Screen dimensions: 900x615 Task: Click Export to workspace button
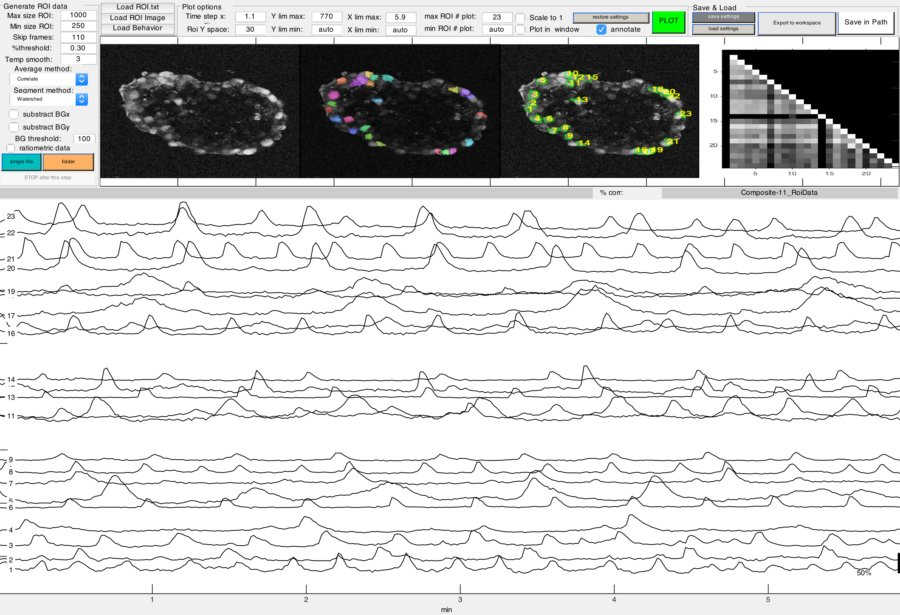click(x=797, y=23)
